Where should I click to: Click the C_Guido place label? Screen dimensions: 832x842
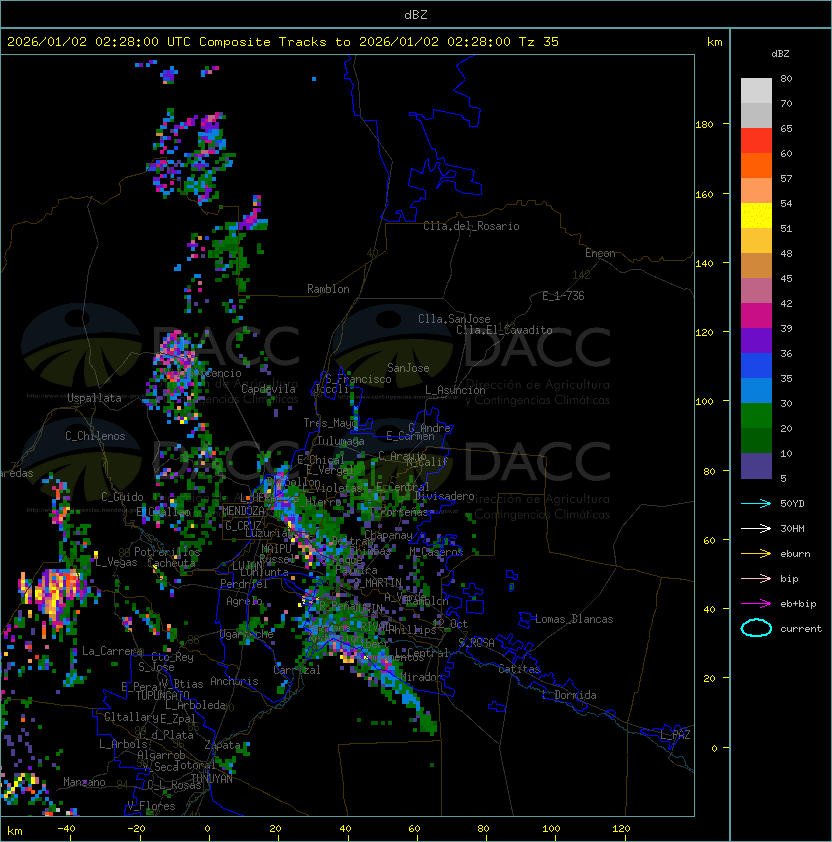coord(122,497)
